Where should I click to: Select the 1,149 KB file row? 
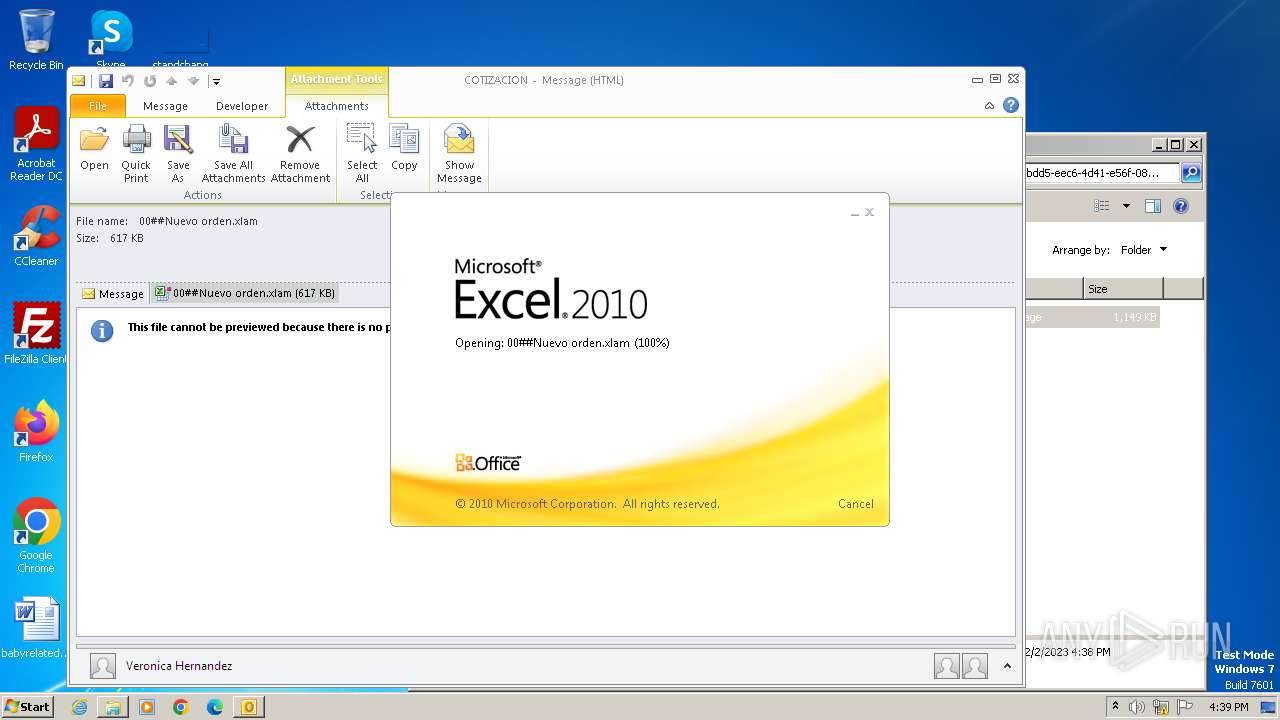pyautogui.click(x=1092, y=317)
